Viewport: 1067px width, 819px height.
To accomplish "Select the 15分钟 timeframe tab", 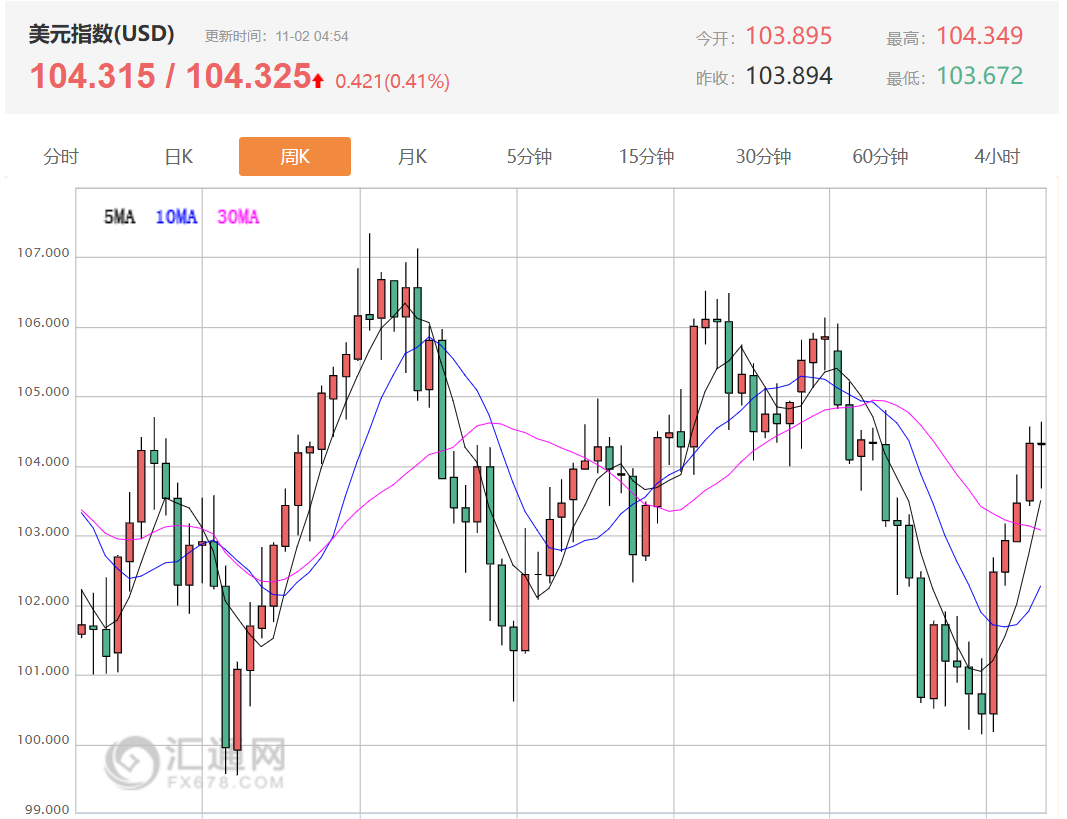I will coord(645,156).
